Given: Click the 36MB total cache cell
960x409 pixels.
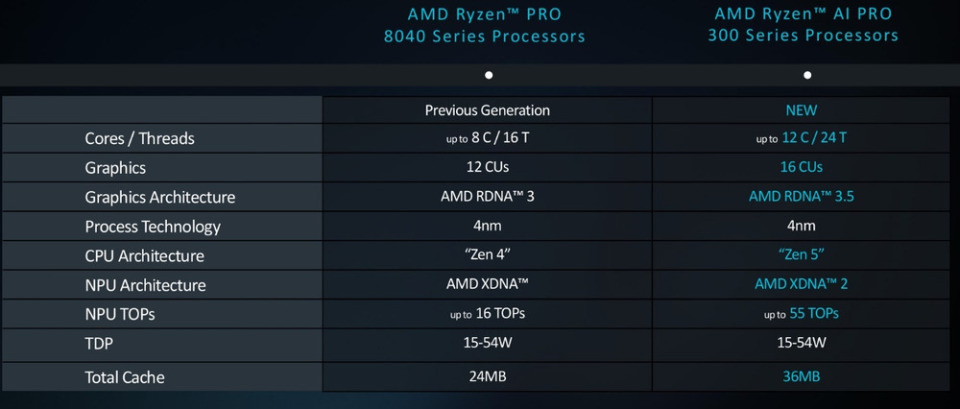Looking at the screenshot, I should pyautogui.click(x=801, y=376).
